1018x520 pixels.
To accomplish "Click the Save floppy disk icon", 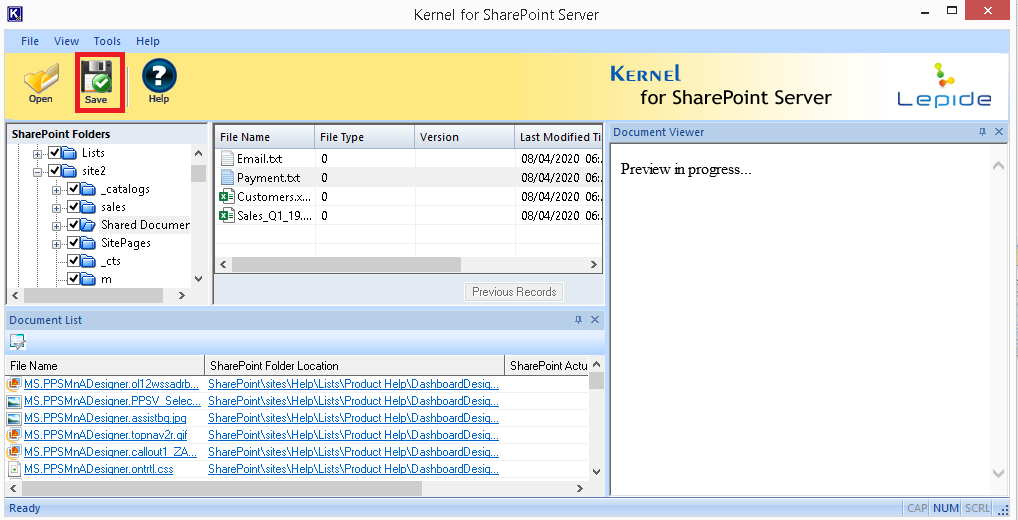I will pos(96,77).
